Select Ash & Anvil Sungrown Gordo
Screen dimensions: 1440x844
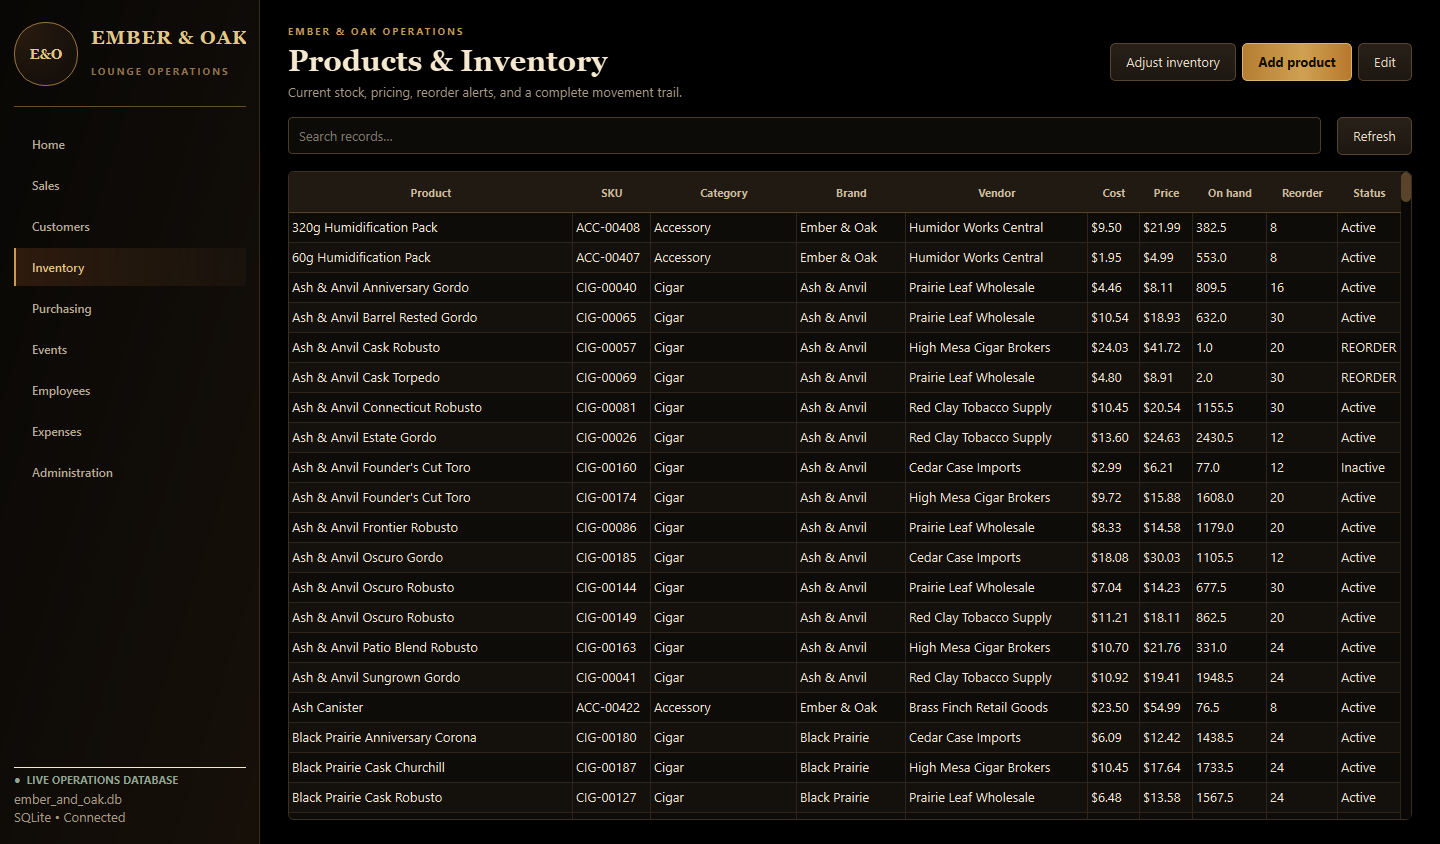(845, 678)
